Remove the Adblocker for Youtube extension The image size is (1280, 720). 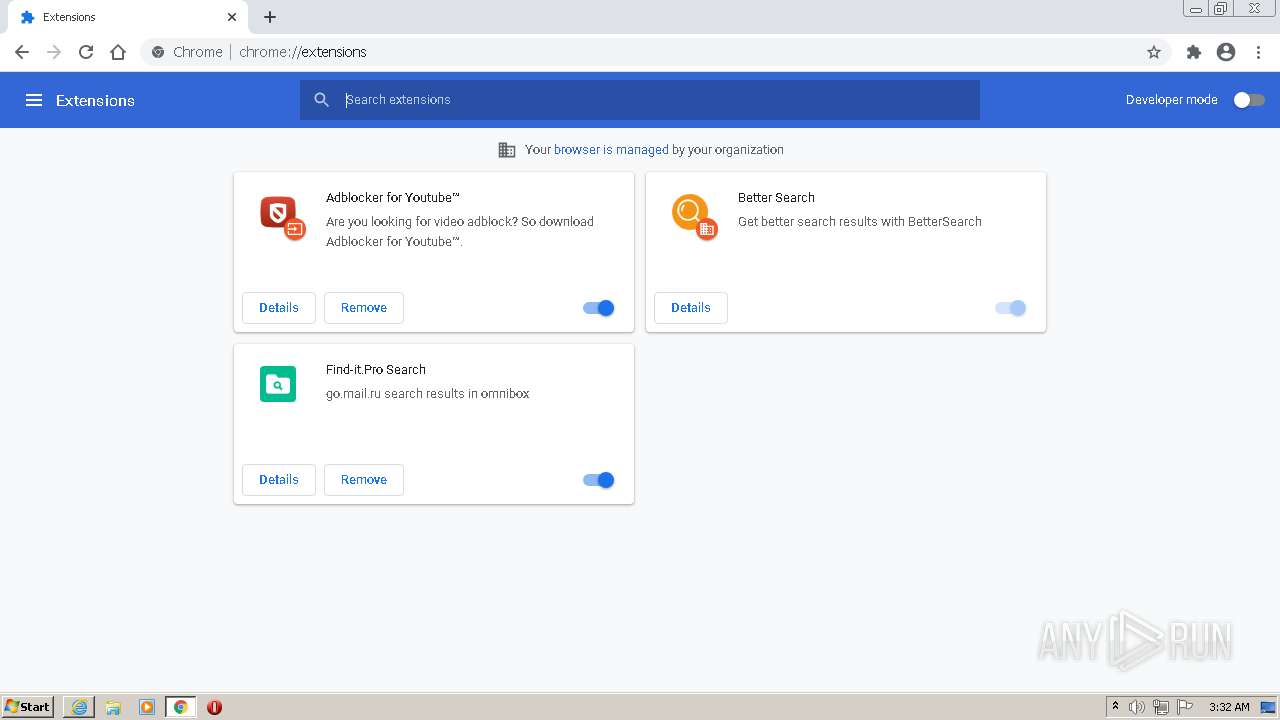coord(364,308)
